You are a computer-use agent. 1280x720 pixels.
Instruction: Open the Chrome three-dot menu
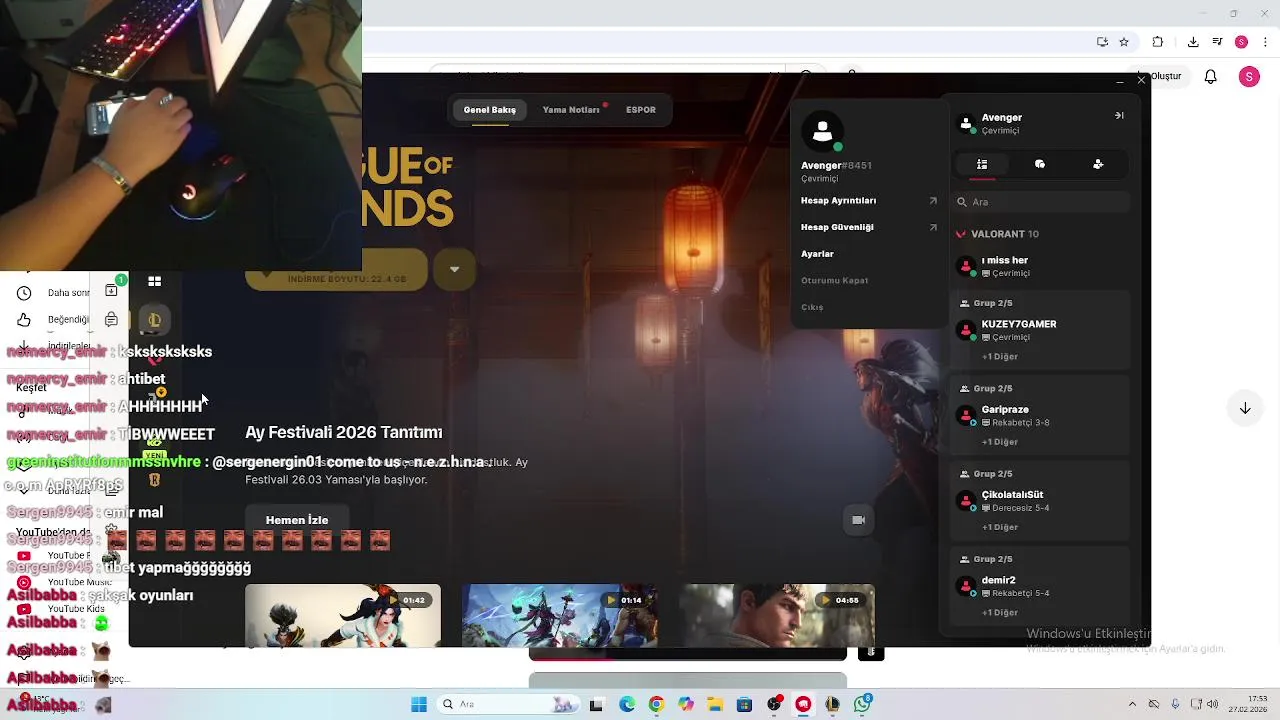[1264, 42]
